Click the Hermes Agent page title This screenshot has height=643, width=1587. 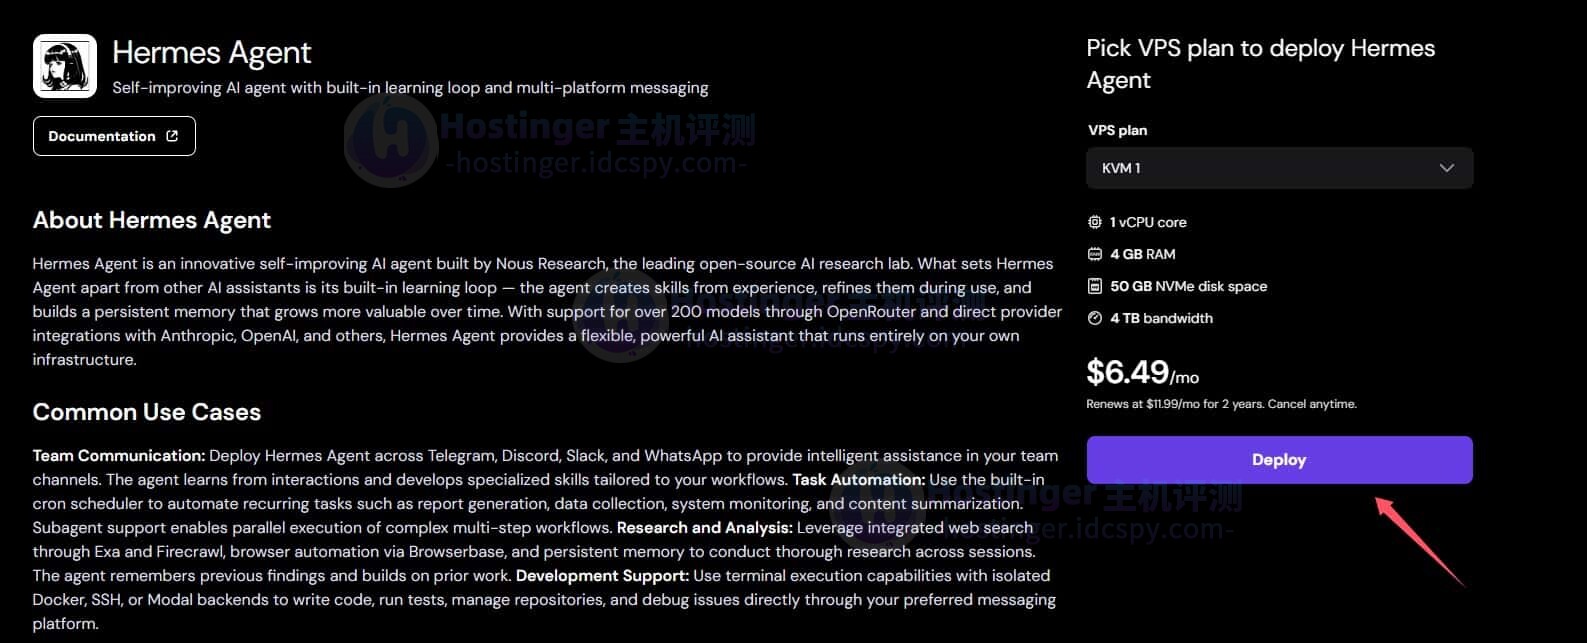(x=212, y=52)
